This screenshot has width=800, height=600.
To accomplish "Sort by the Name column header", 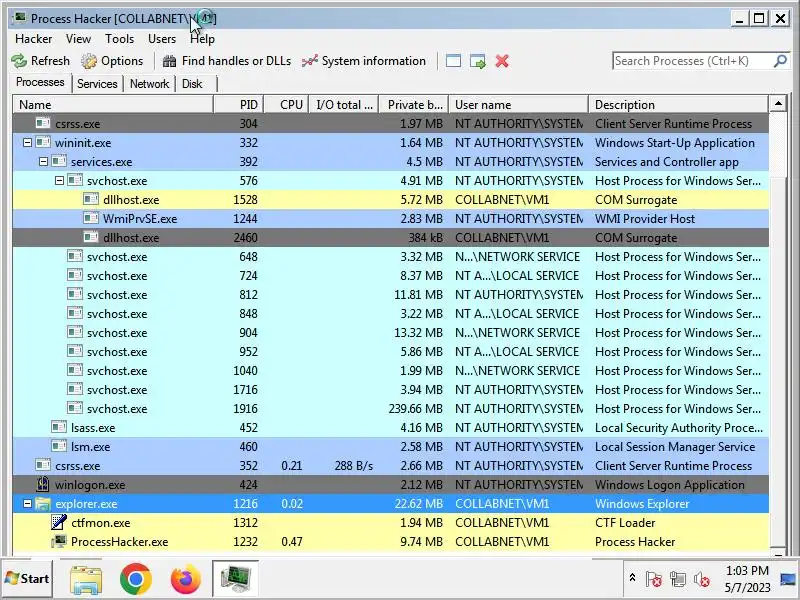I will click(113, 105).
